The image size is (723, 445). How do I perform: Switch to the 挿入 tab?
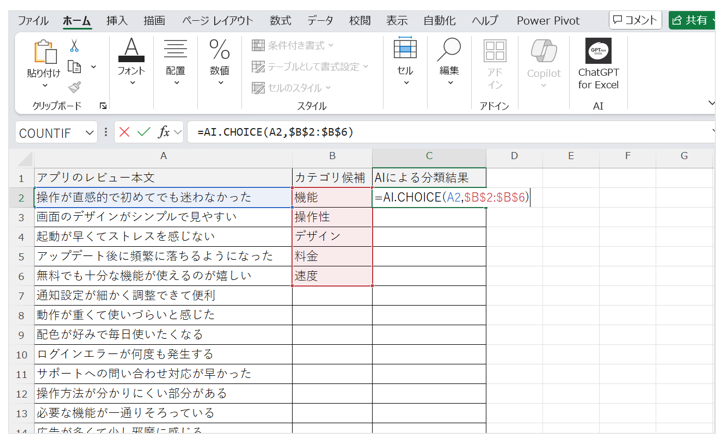coord(116,21)
